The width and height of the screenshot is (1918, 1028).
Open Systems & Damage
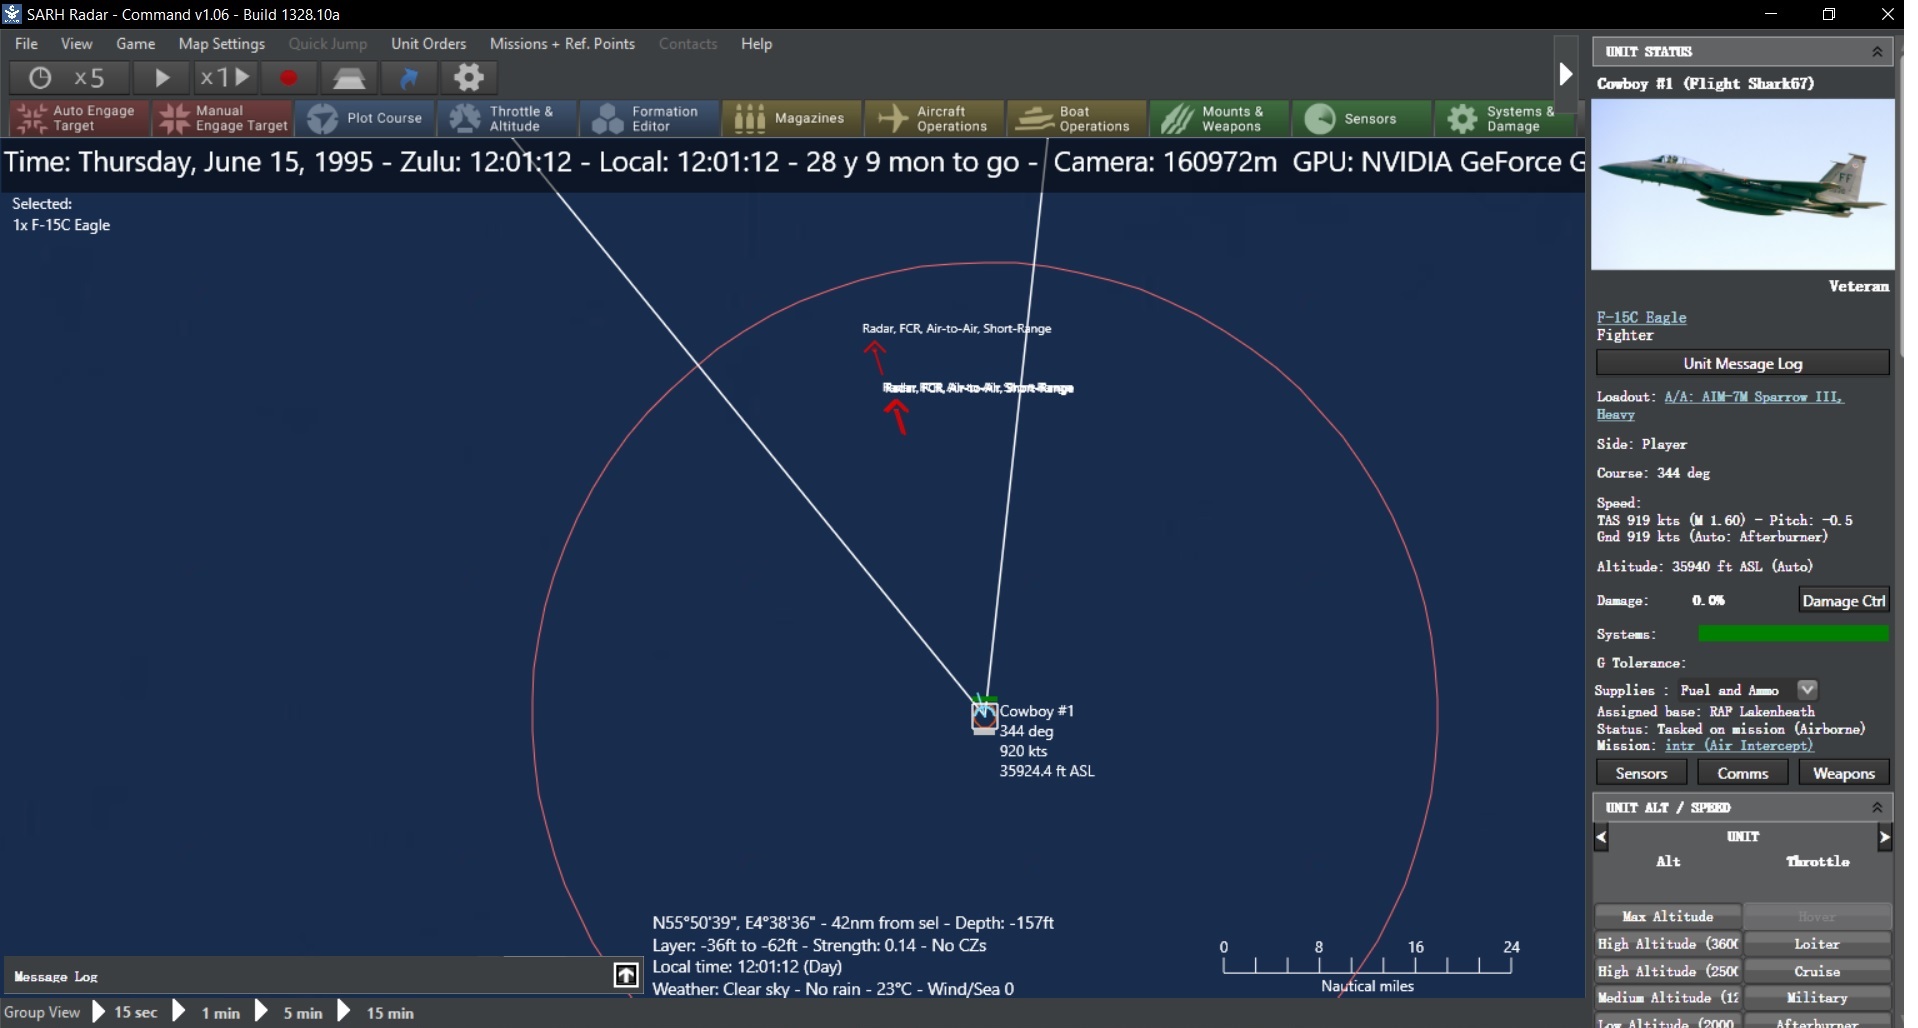pos(1505,118)
